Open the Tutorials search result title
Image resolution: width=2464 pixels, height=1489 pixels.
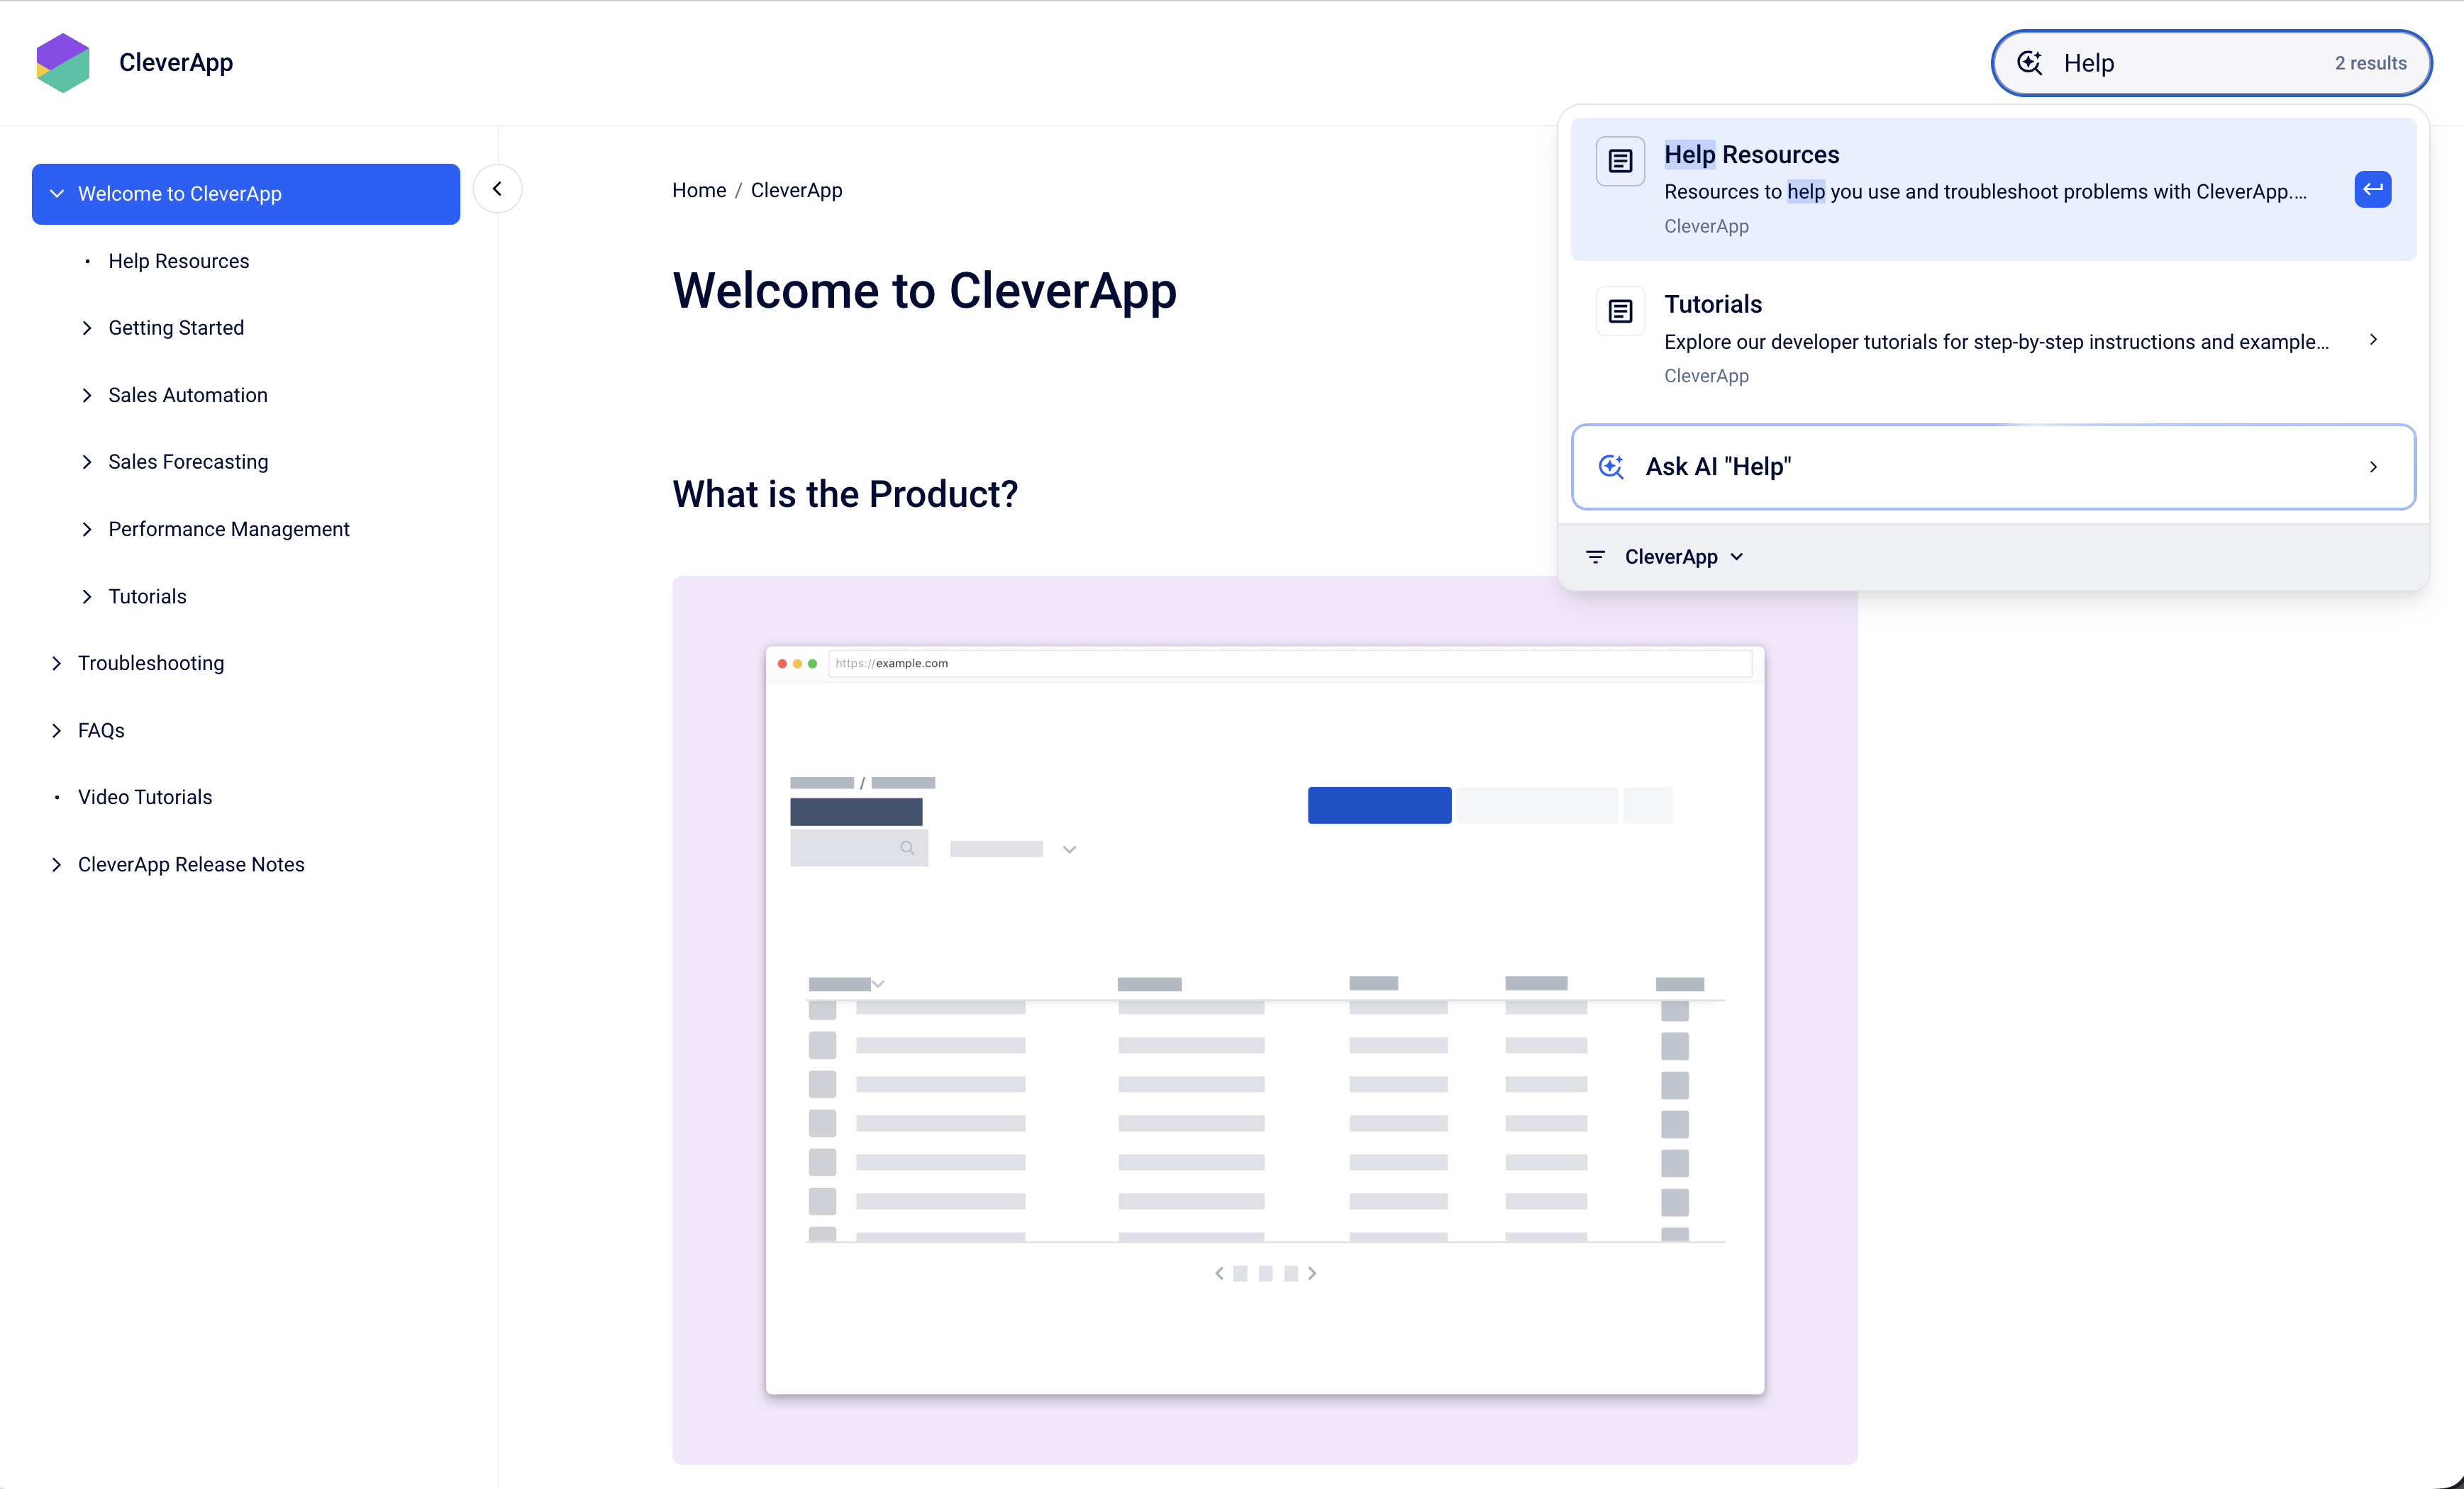point(1713,304)
